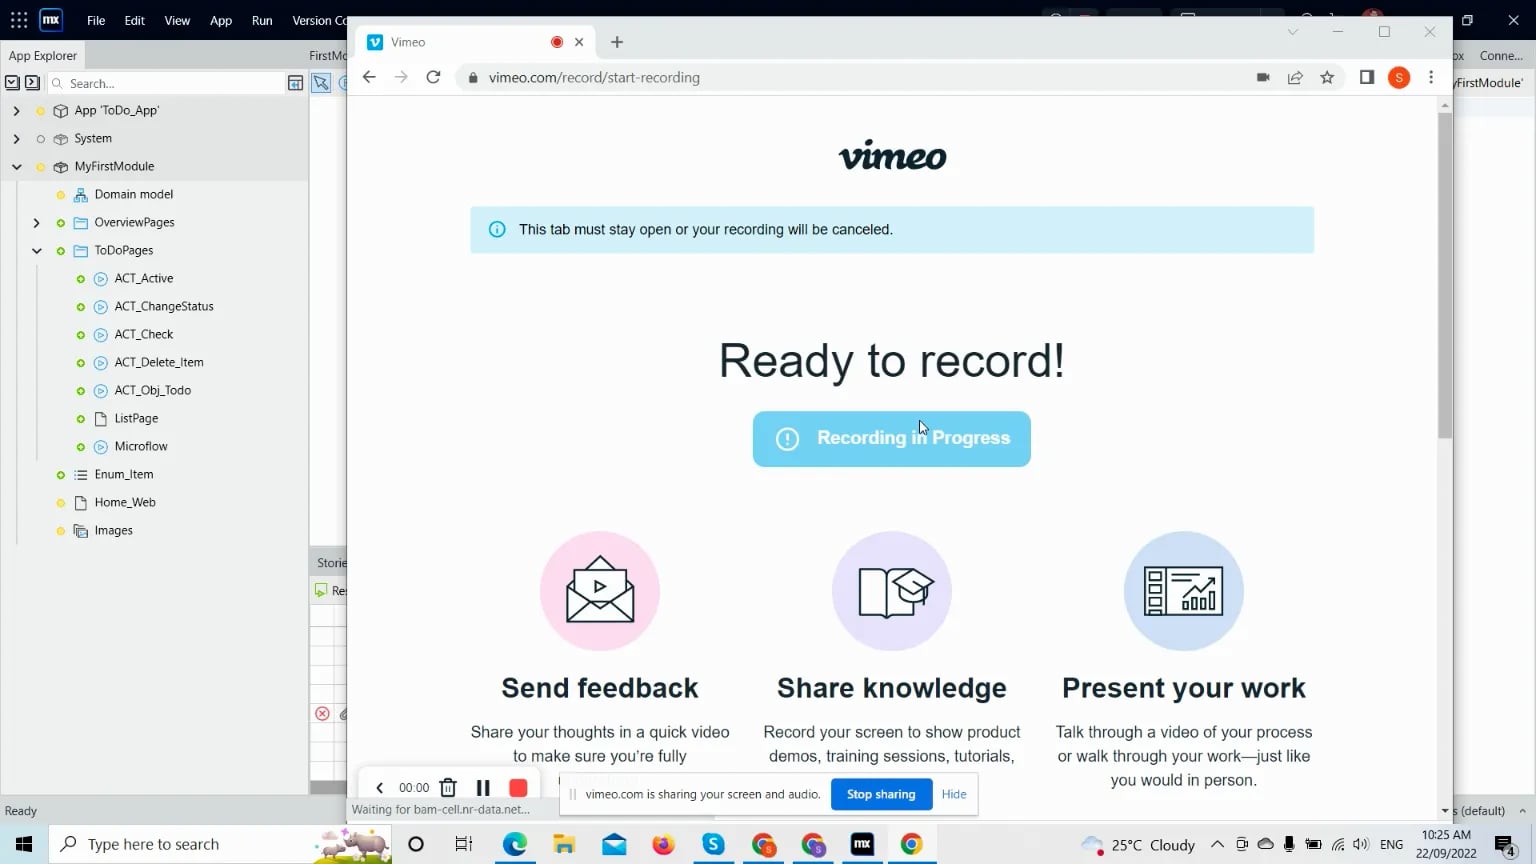Select the ACT_ChangeStatus microflow
Image resolution: width=1536 pixels, height=864 pixels.
[164, 306]
